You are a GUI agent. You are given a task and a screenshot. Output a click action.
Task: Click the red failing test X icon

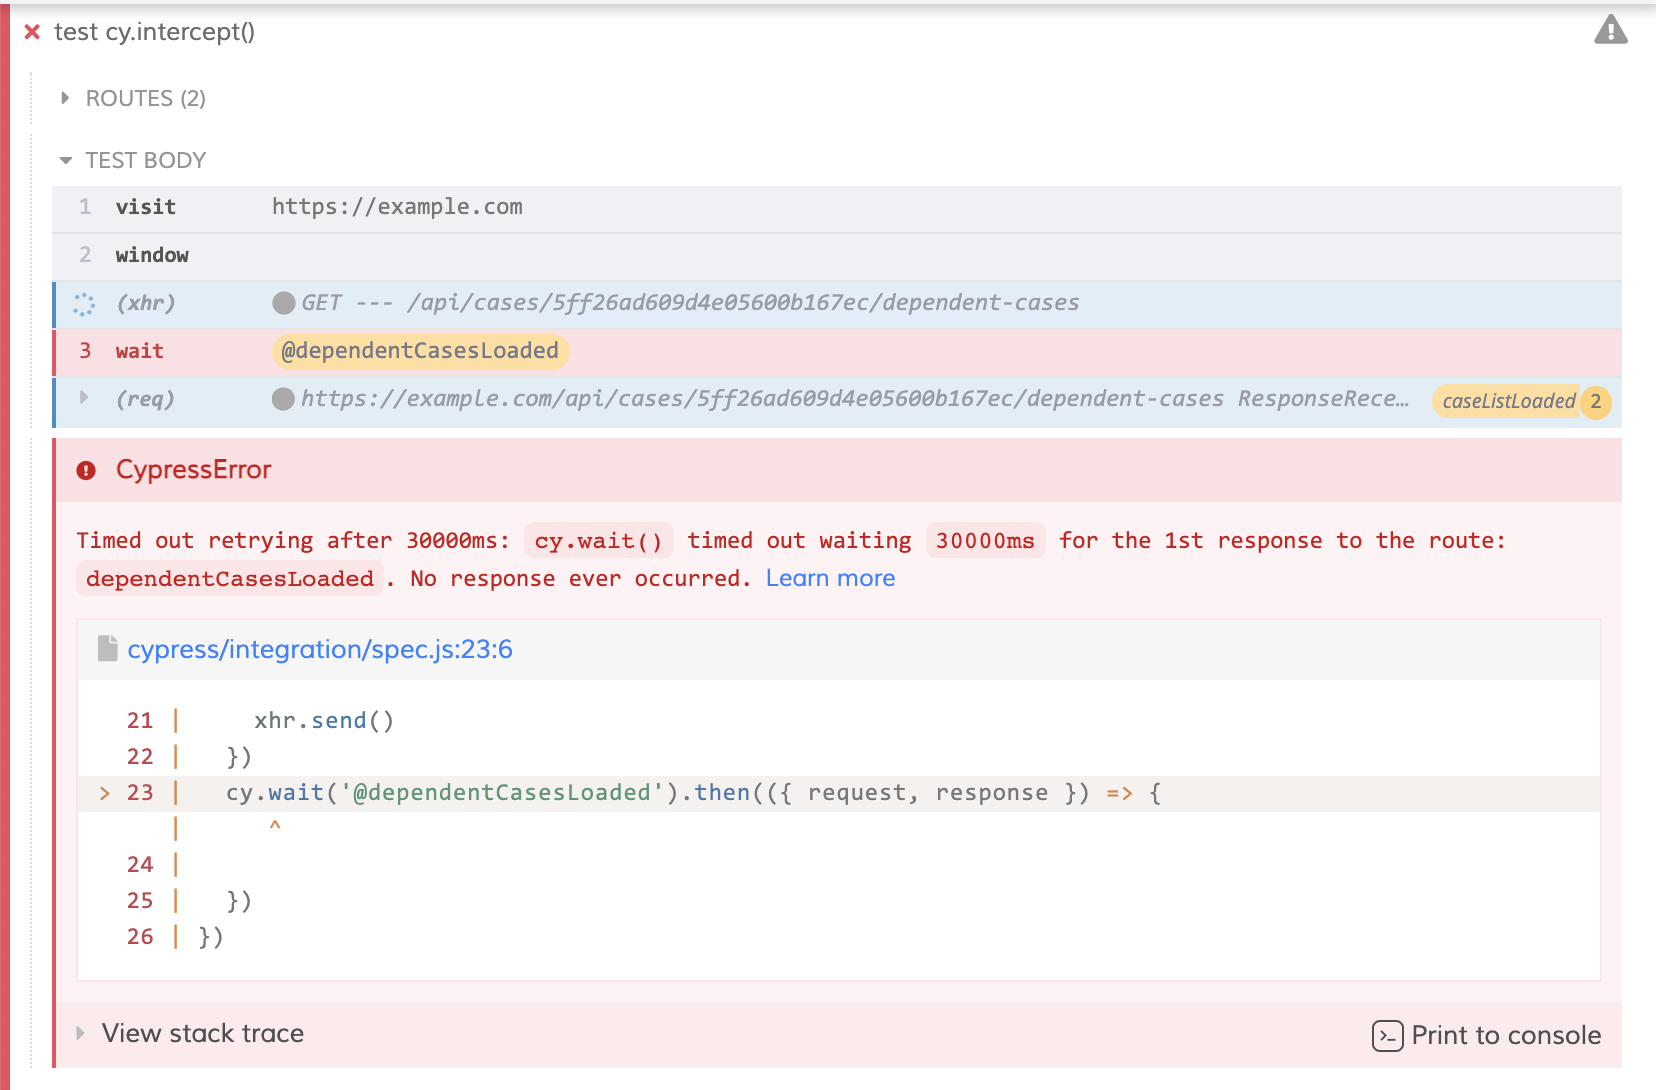[x=32, y=31]
